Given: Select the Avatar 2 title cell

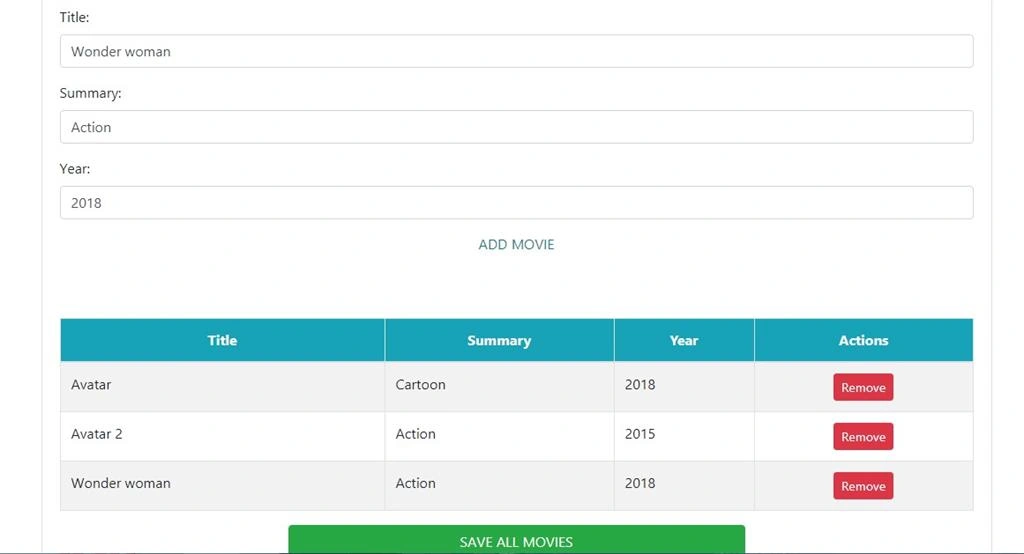Looking at the screenshot, I should point(222,436).
